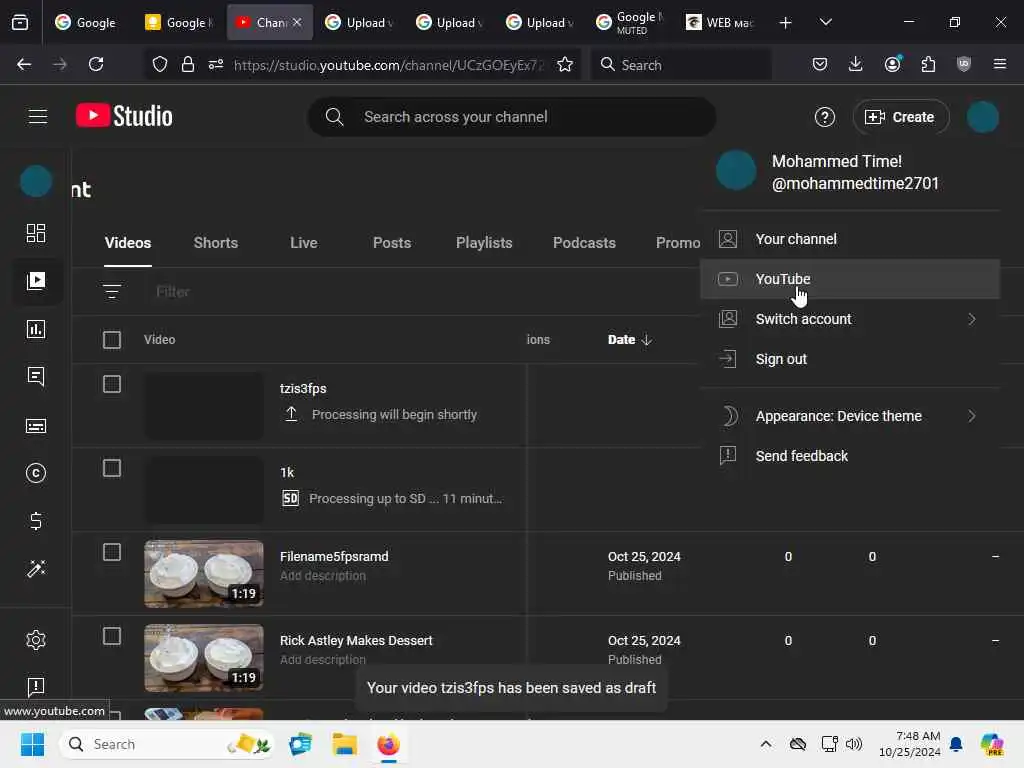1024x768 pixels.
Task: Open Settings gear in the sidebar
Action: point(36,640)
